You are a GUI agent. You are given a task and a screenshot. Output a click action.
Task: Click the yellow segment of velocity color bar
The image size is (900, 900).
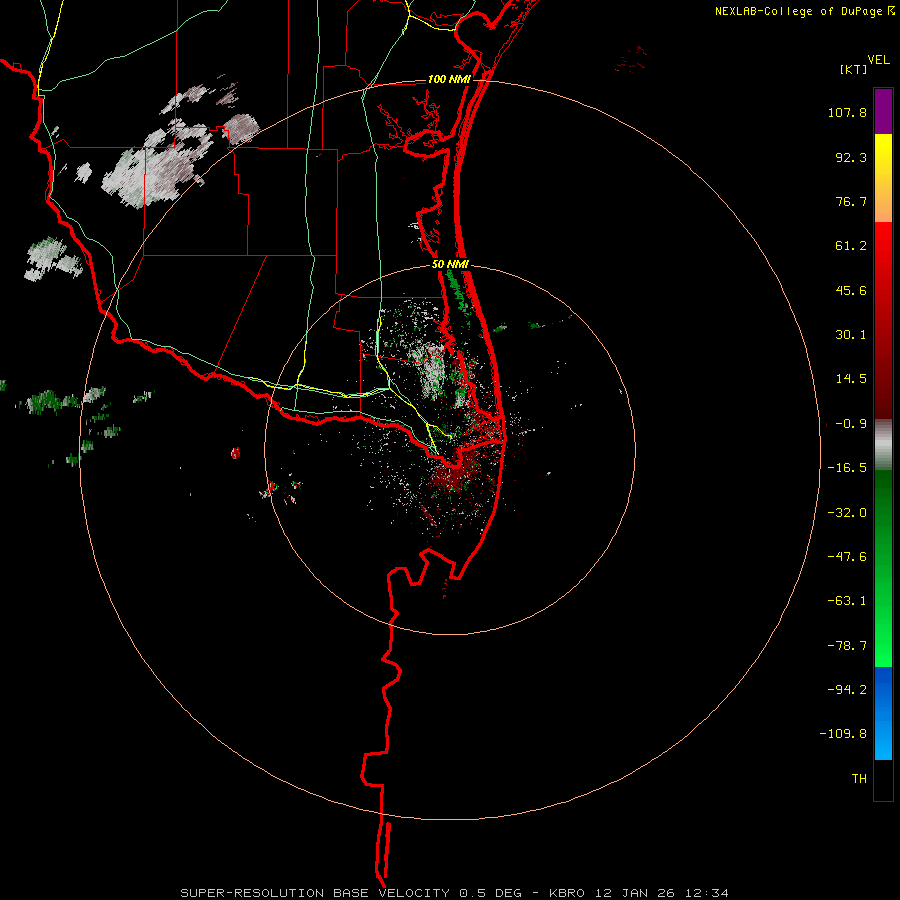point(883,178)
